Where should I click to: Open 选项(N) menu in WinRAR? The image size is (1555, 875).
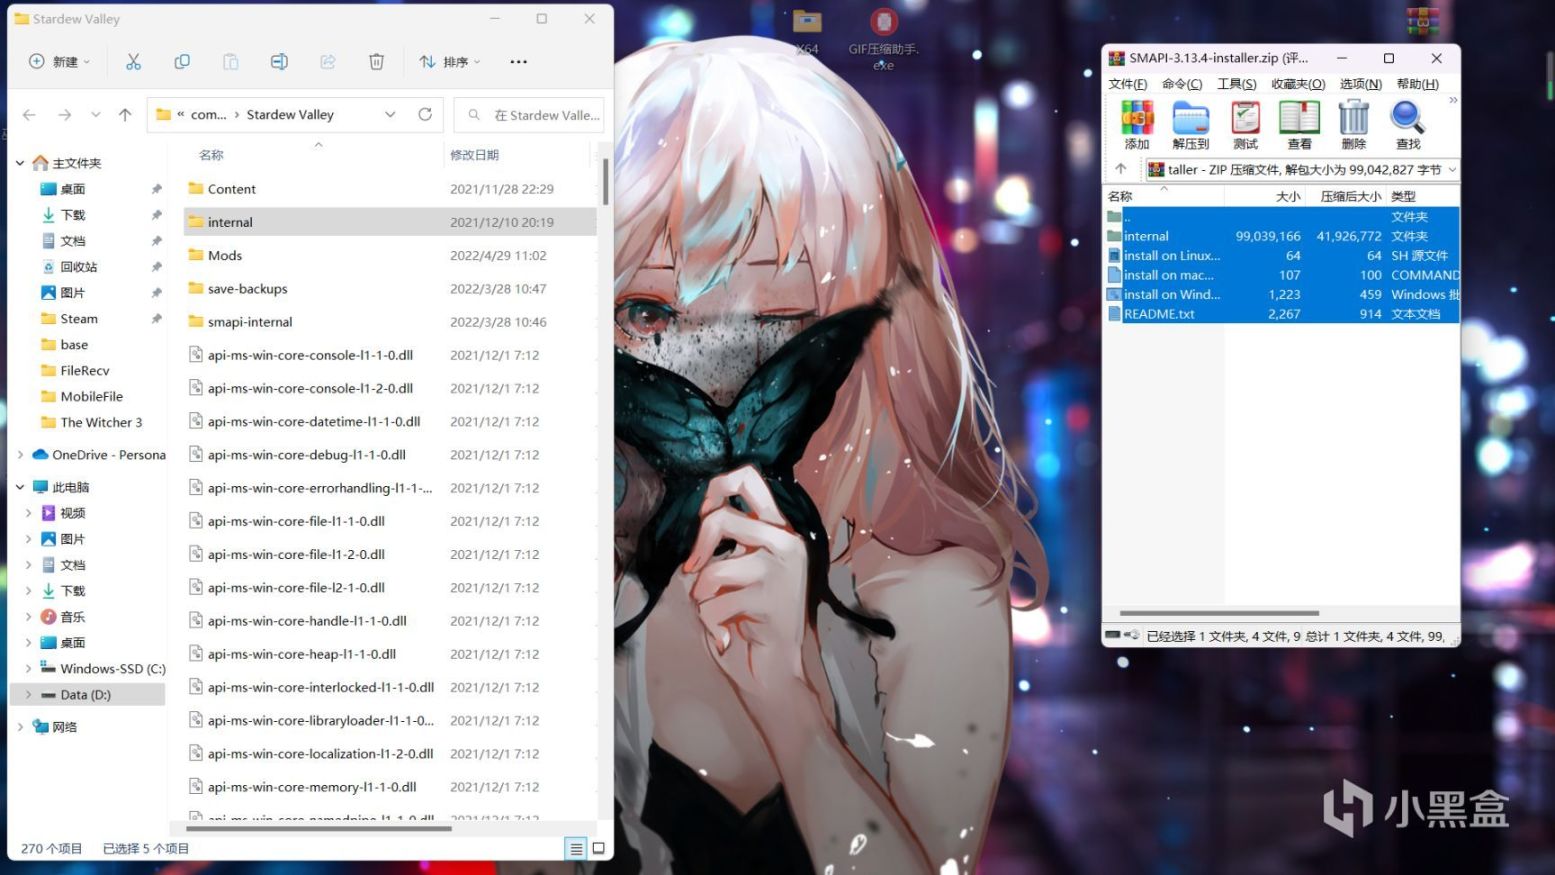[1361, 84]
